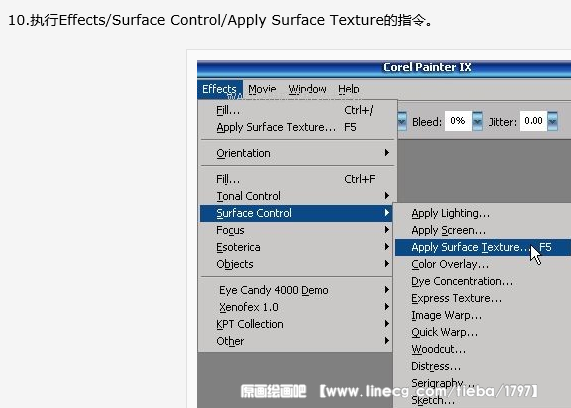The width and height of the screenshot is (571, 408).
Task: Open the Help menu
Action: click(348, 89)
